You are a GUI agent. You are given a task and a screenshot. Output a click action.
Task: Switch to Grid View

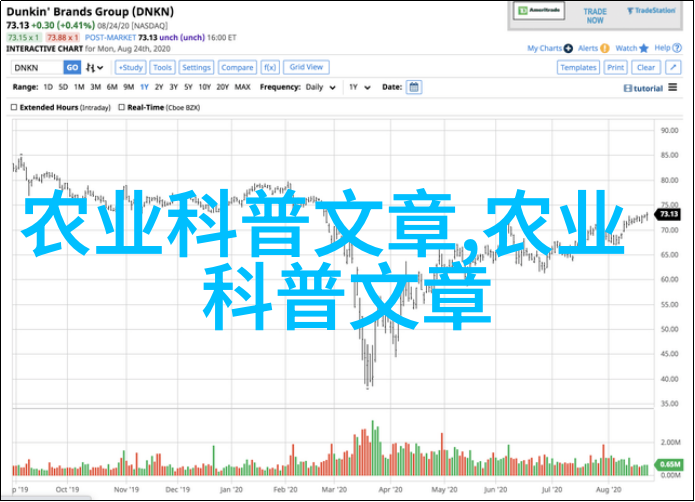click(306, 67)
